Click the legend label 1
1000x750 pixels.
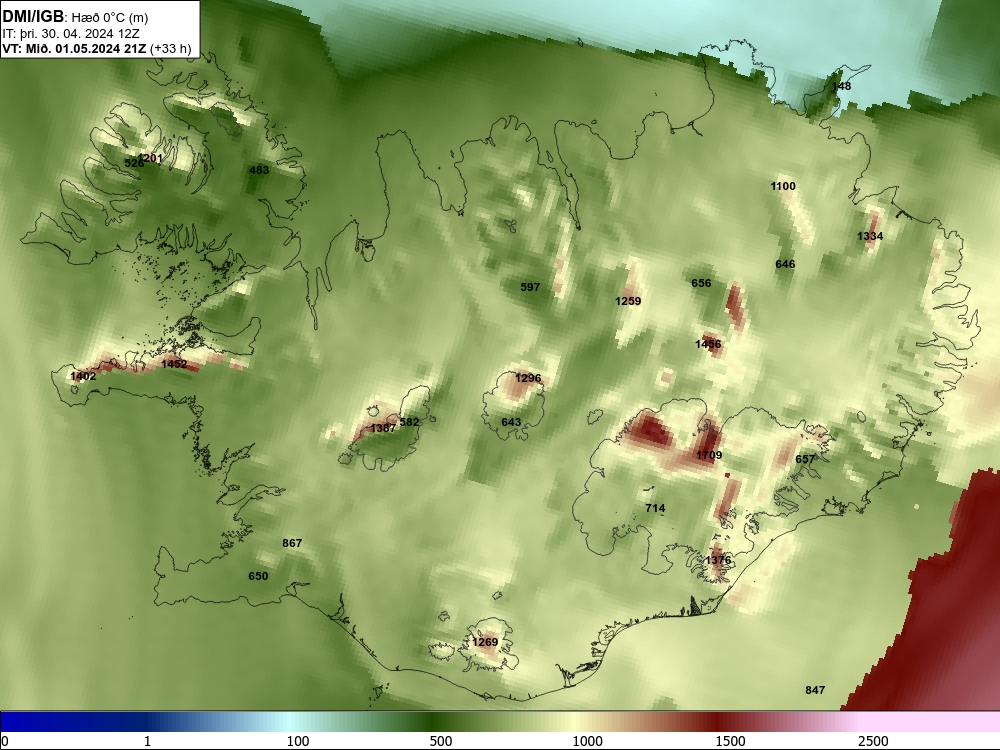(147, 741)
